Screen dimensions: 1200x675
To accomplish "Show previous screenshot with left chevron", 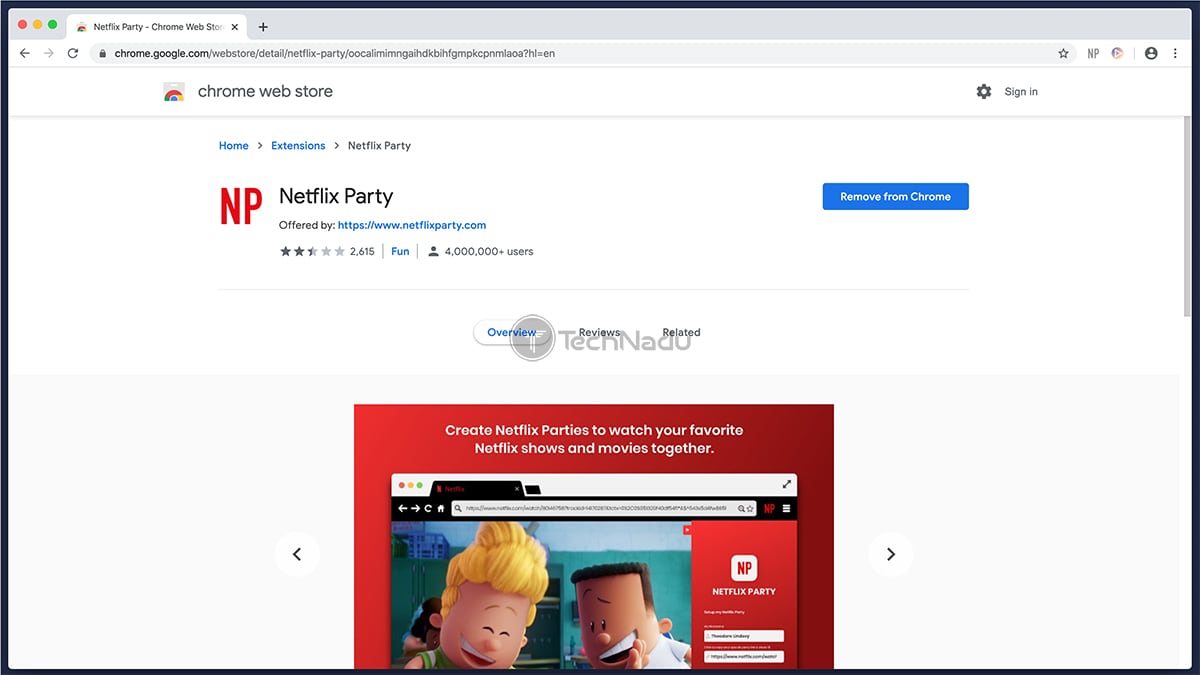I will pyautogui.click(x=297, y=554).
